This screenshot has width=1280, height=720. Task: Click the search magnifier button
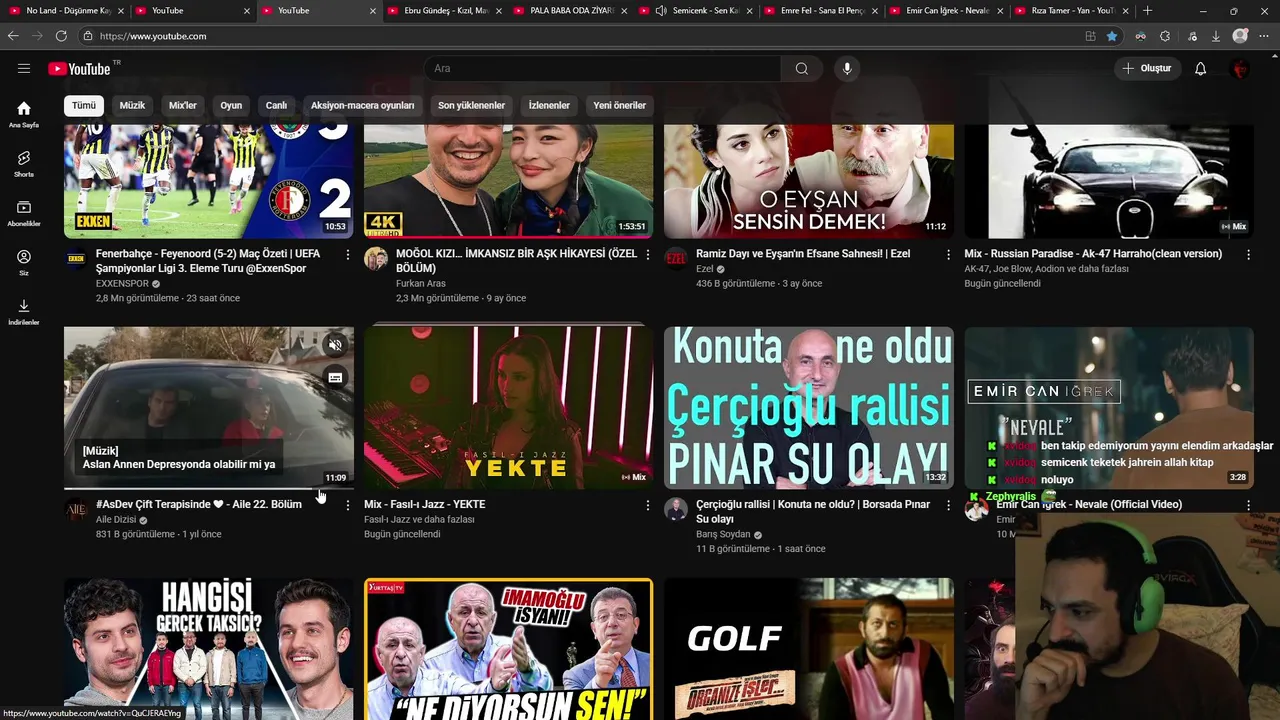(x=801, y=68)
